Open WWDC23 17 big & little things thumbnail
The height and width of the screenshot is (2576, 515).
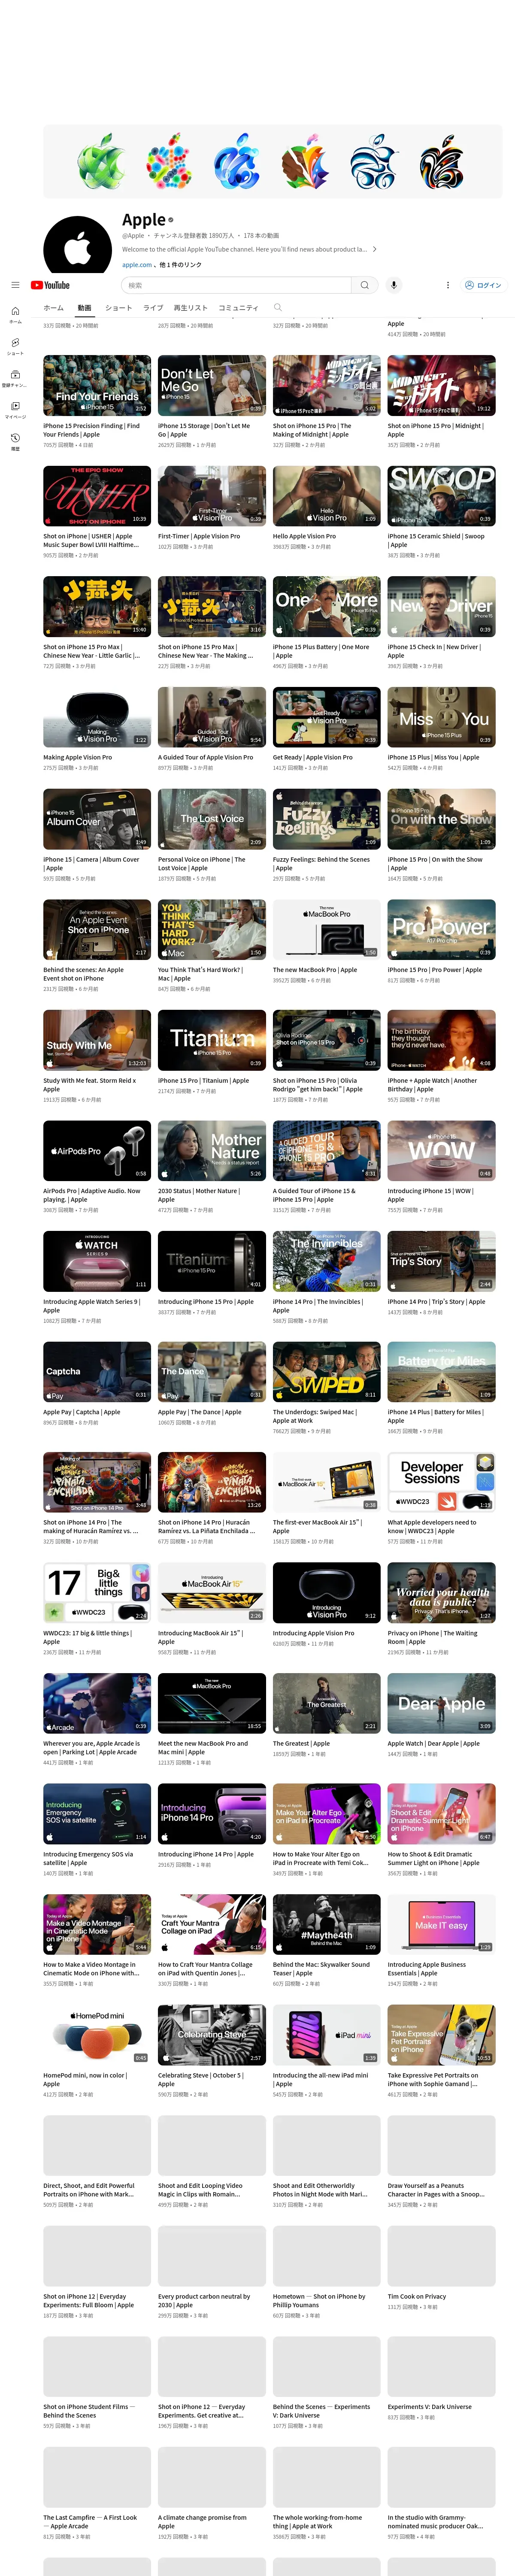click(97, 1592)
